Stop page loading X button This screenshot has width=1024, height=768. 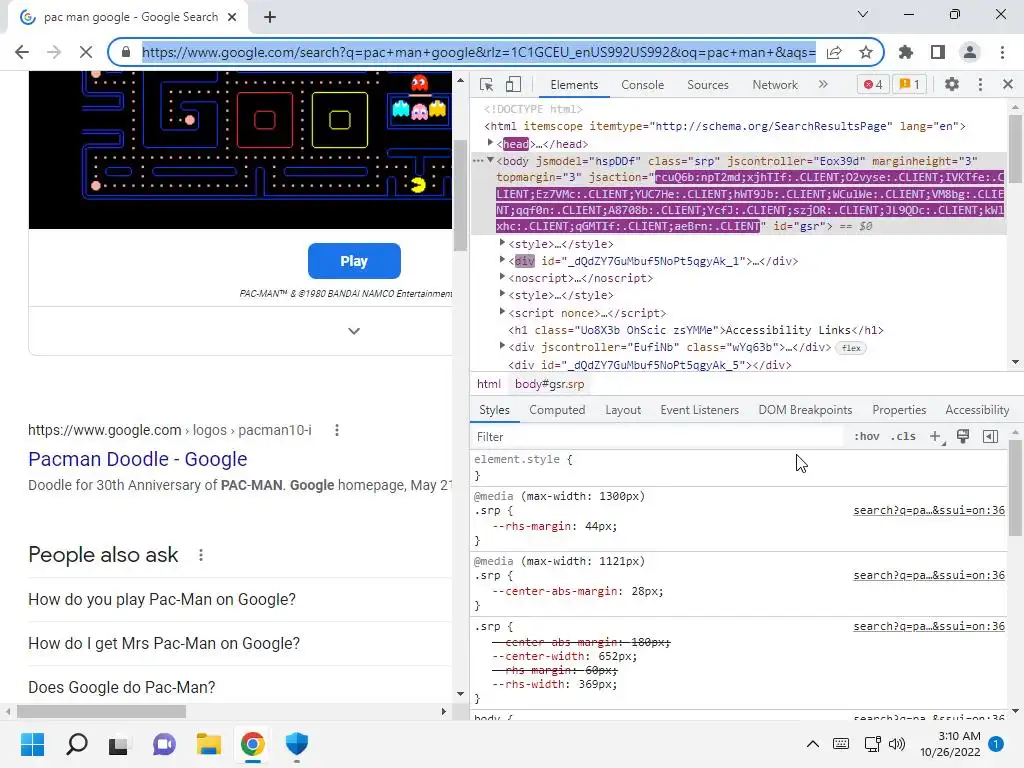point(86,52)
